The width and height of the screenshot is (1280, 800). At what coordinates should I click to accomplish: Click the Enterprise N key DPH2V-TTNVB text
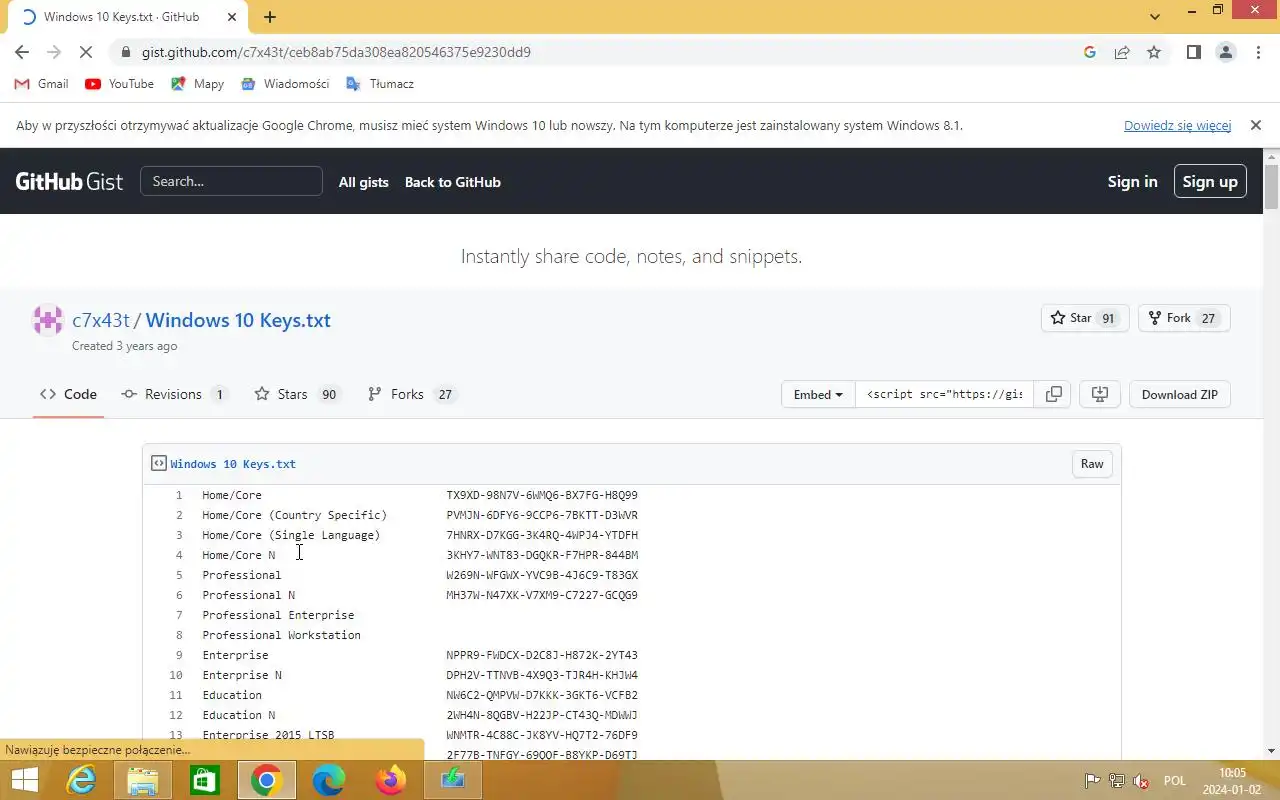[x=542, y=675]
